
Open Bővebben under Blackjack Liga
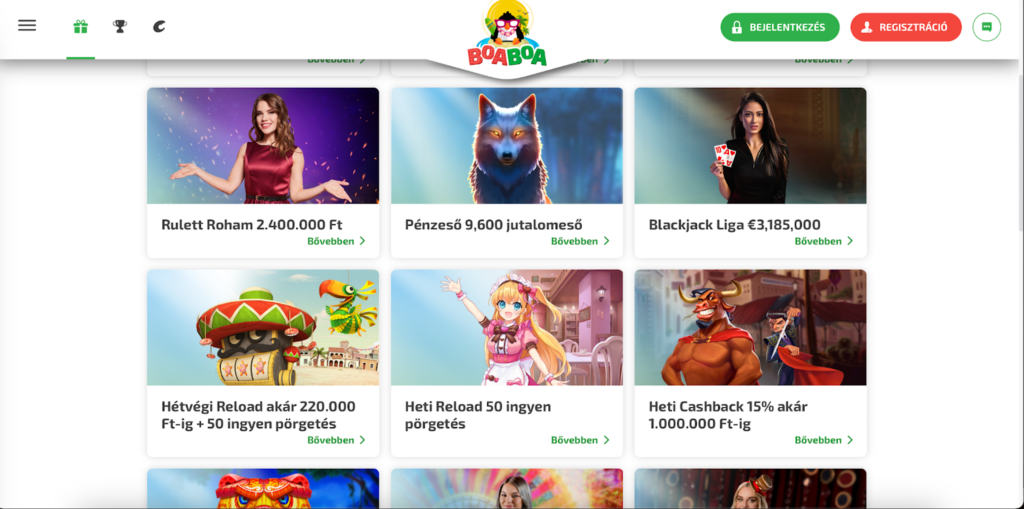(824, 241)
